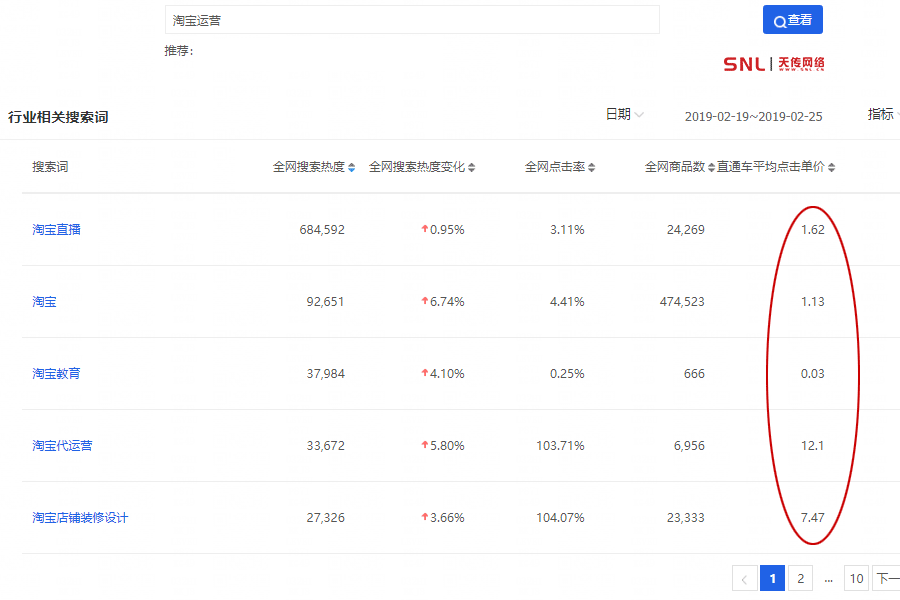Sort the 全网点击率 column ascending
The image size is (900, 600).
click(x=590, y=167)
